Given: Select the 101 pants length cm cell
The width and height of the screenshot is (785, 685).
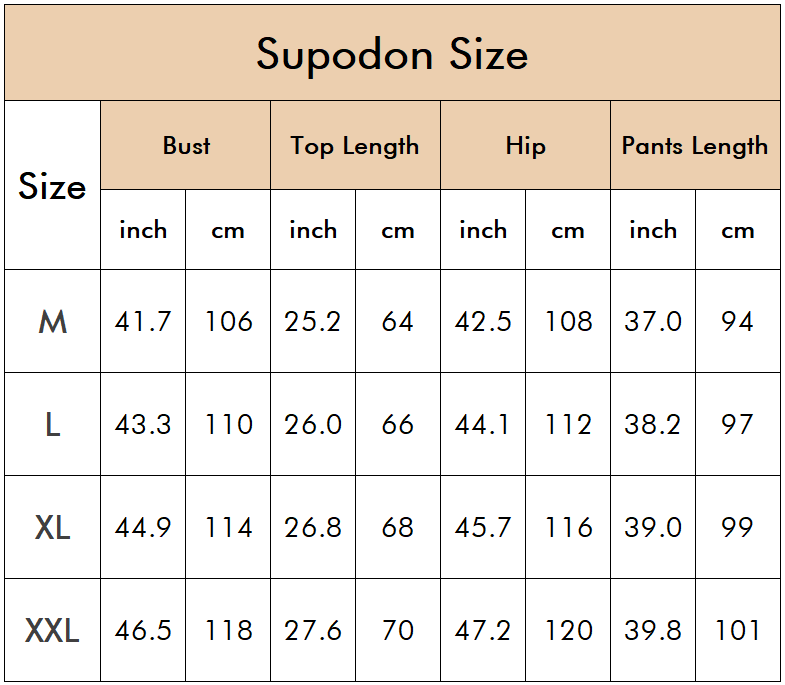Looking at the screenshot, I should click(738, 630).
